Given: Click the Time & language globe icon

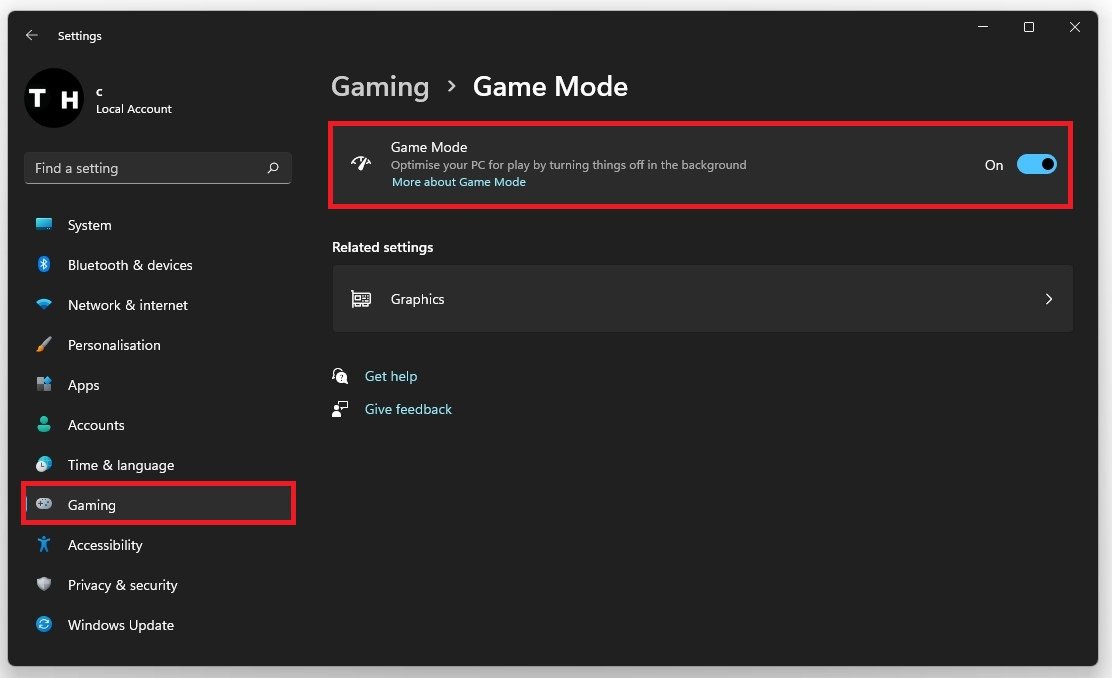Looking at the screenshot, I should [44, 465].
